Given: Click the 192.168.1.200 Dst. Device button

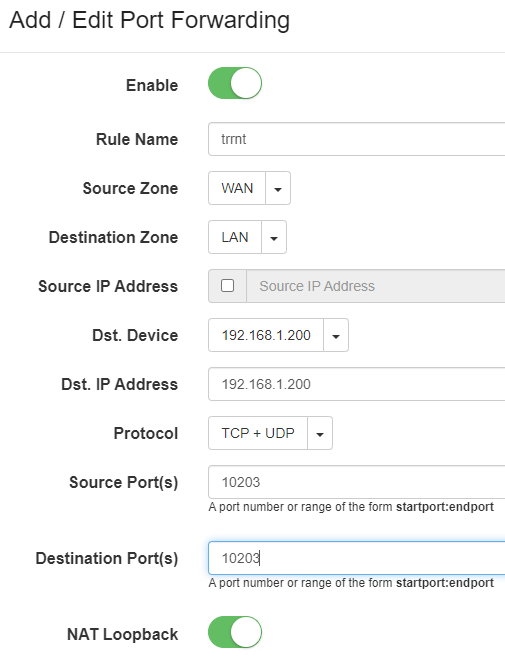Looking at the screenshot, I should (x=266, y=335).
